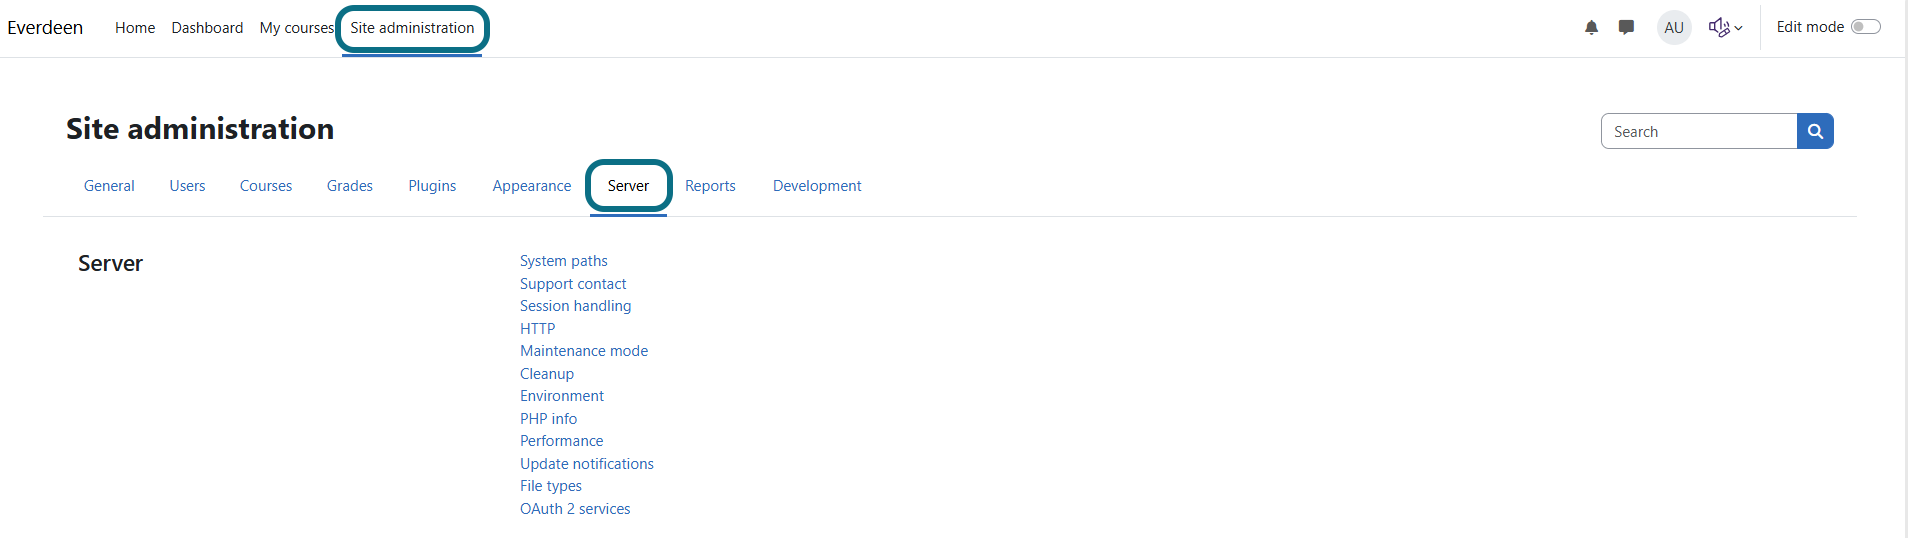Viewport: 1908px width, 538px height.
Task: Click the Server section heading text
Action: 110,263
